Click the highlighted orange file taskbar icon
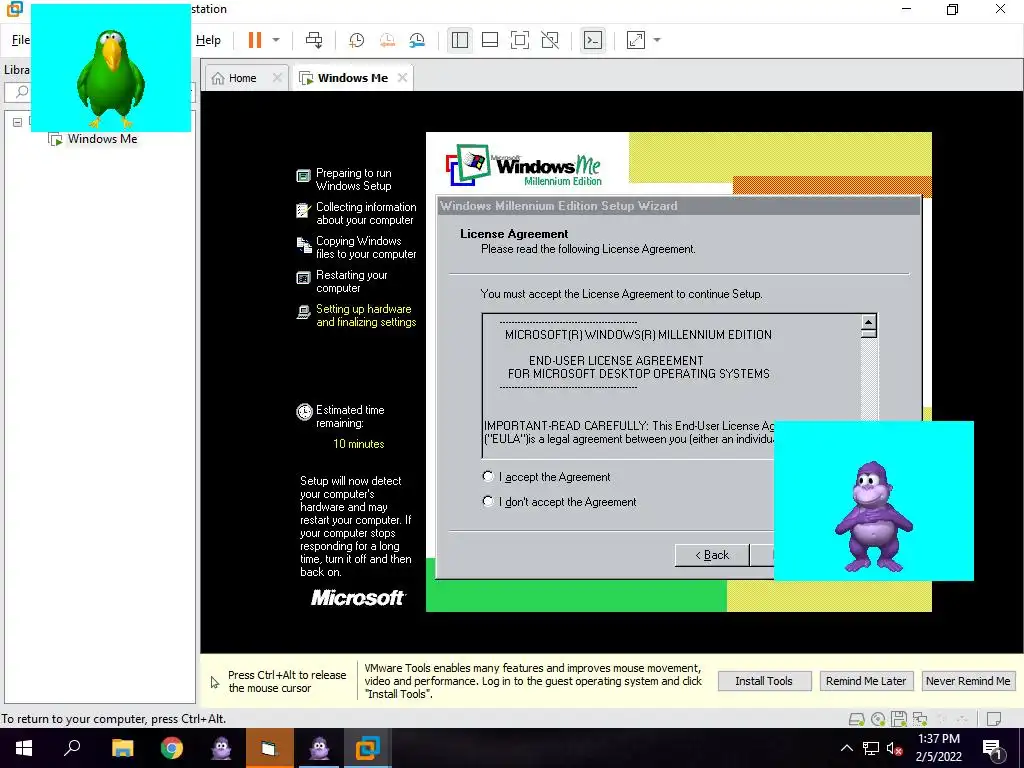The width and height of the screenshot is (1024, 768). (x=269, y=748)
